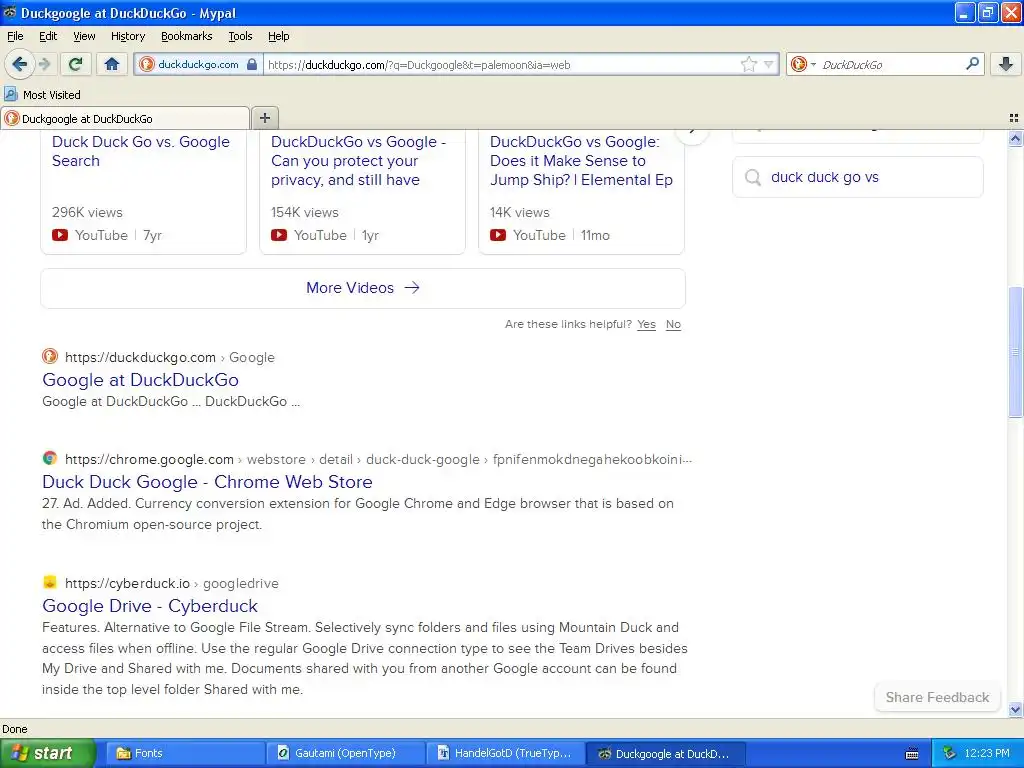Open the Bookmarks menu
The image size is (1024, 768).
pyautogui.click(x=186, y=36)
